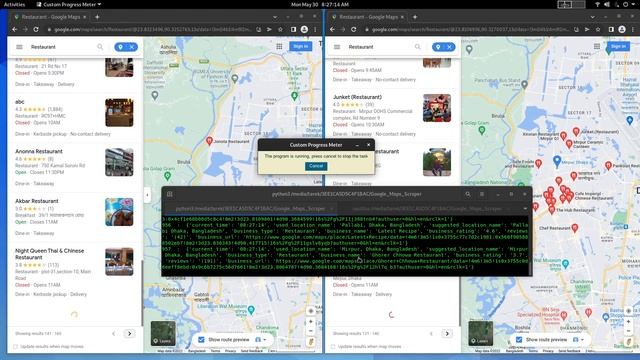
Task: Open Anonna Restaurant result in left list
Action: point(74,167)
